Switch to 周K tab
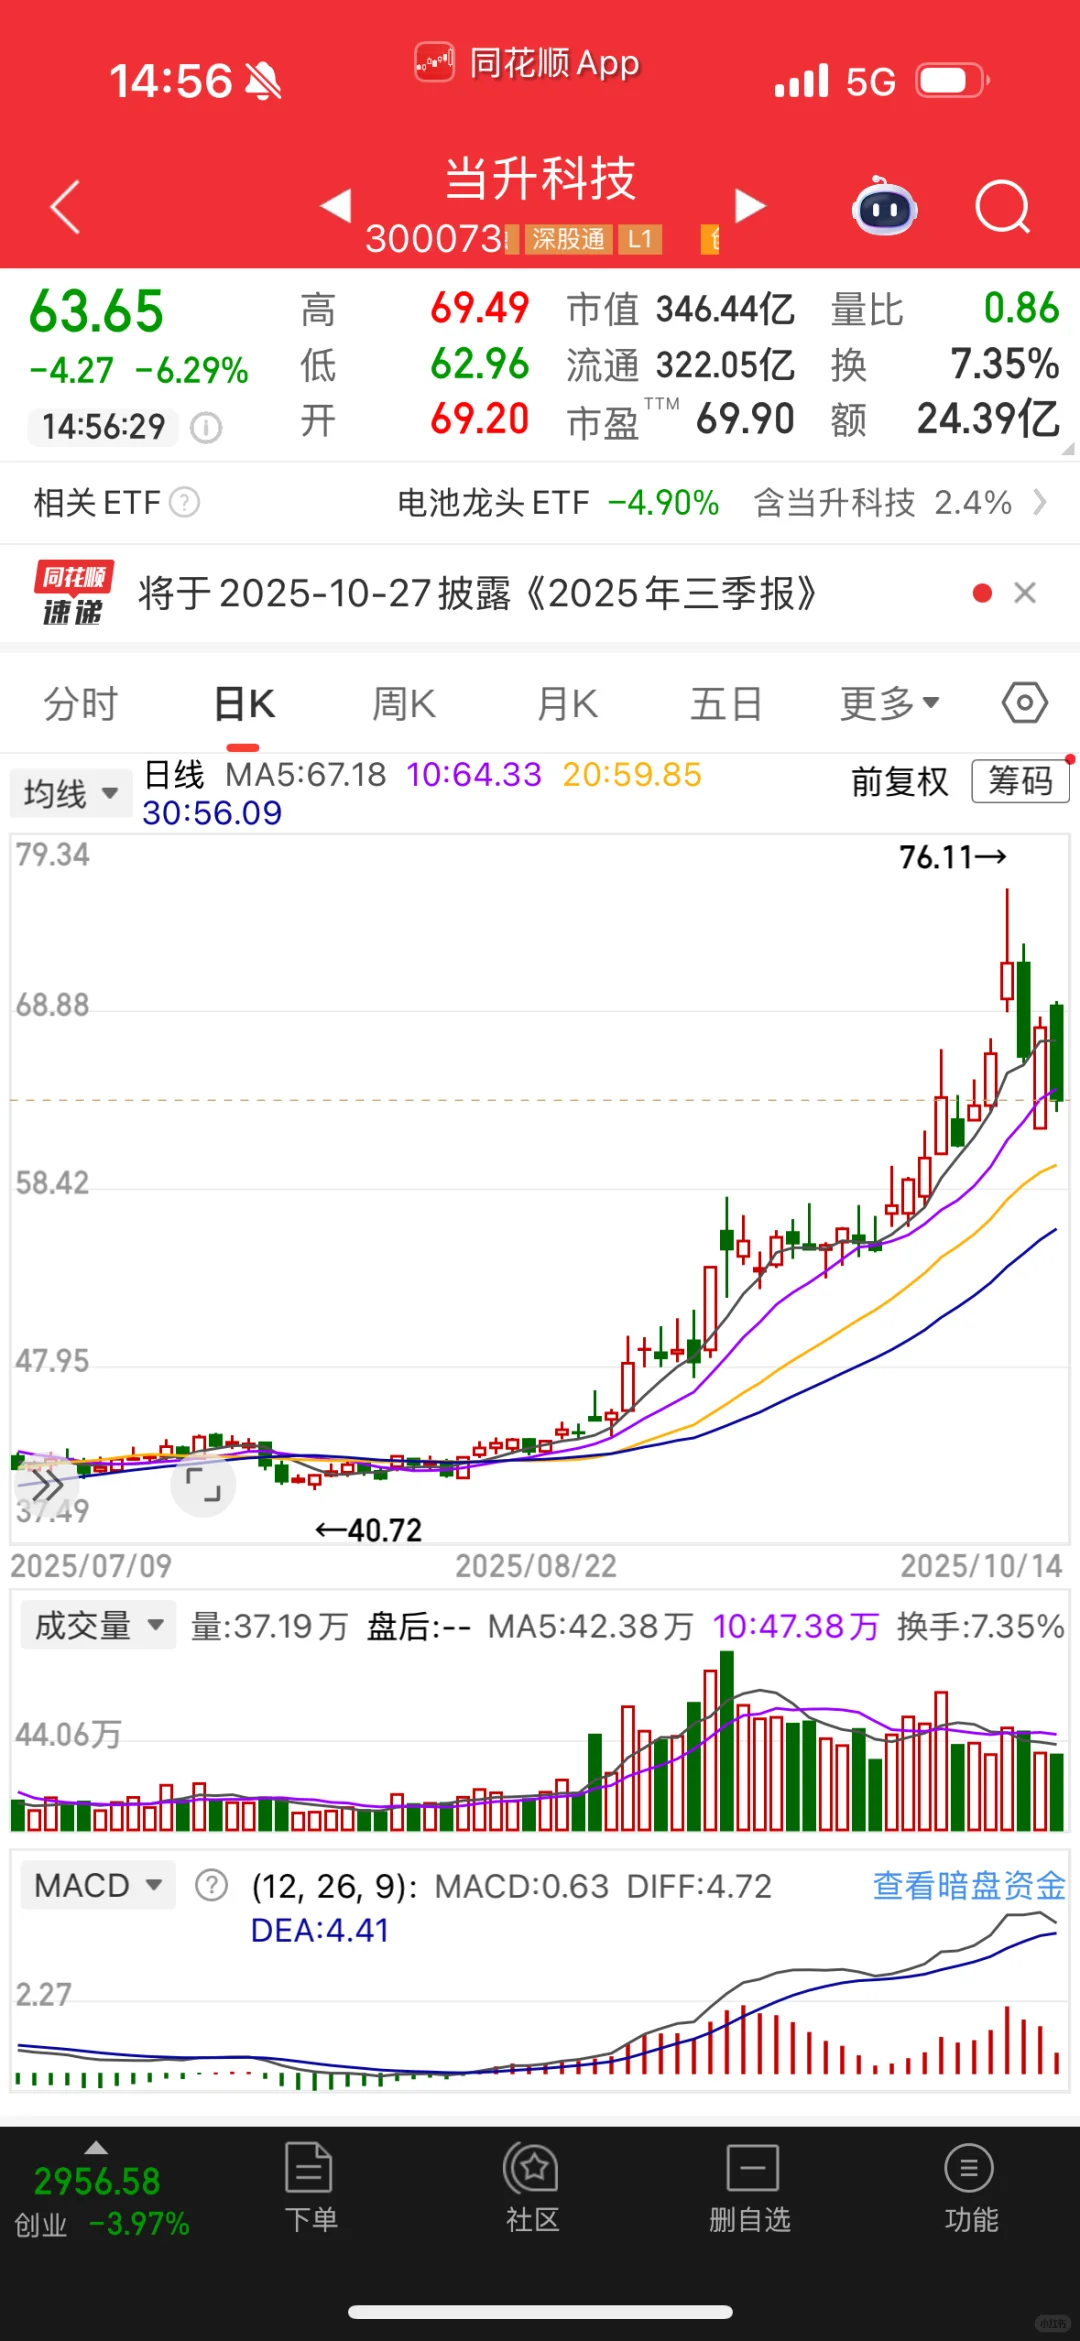Image resolution: width=1080 pixels, height=2341 pixels. 404,704
